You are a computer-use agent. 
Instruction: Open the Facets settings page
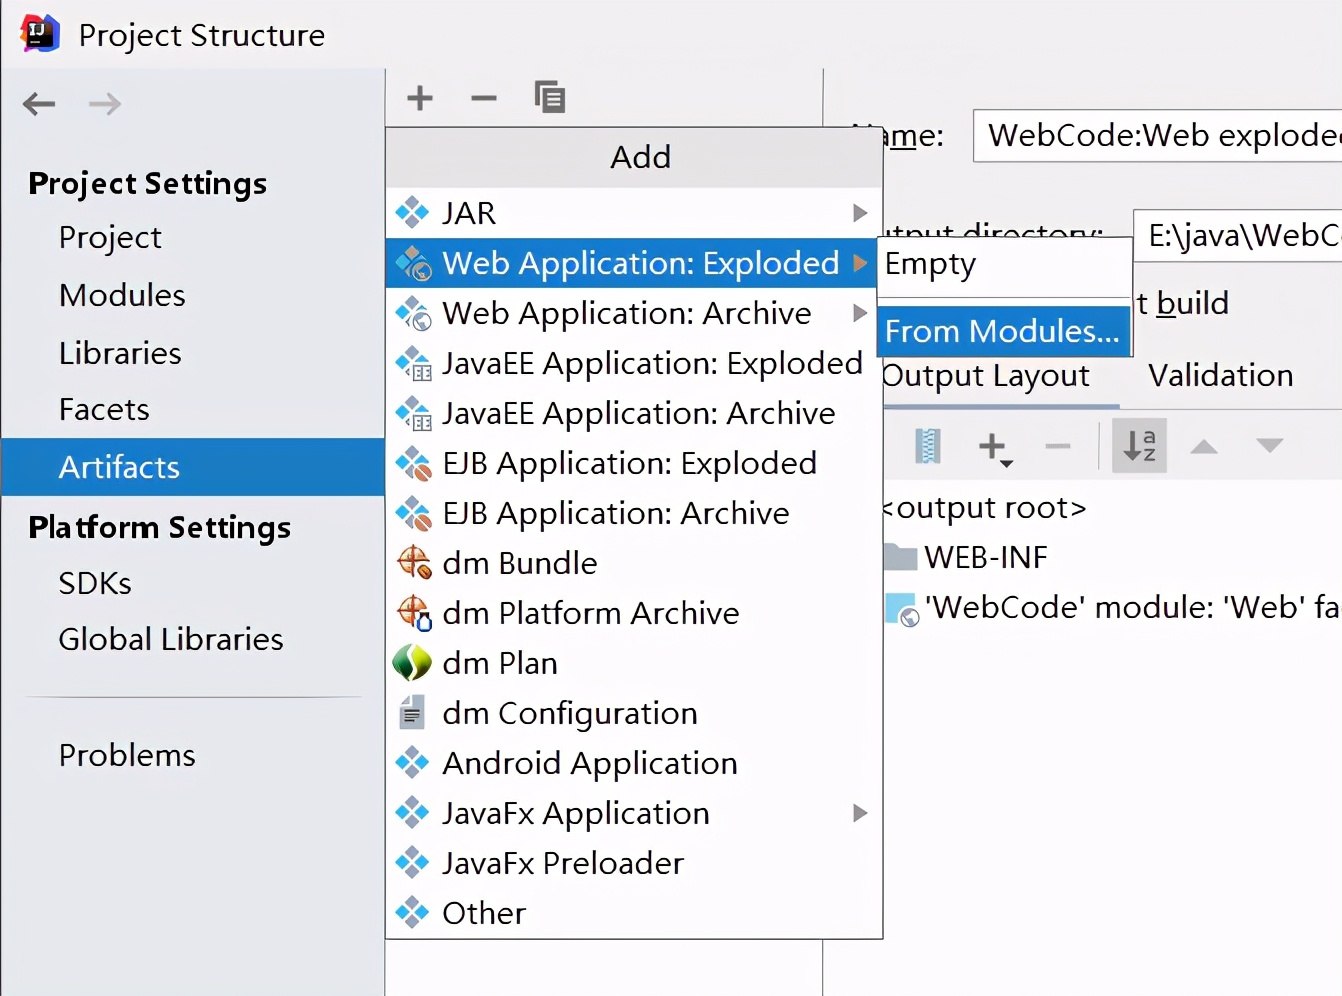point(104,409)
